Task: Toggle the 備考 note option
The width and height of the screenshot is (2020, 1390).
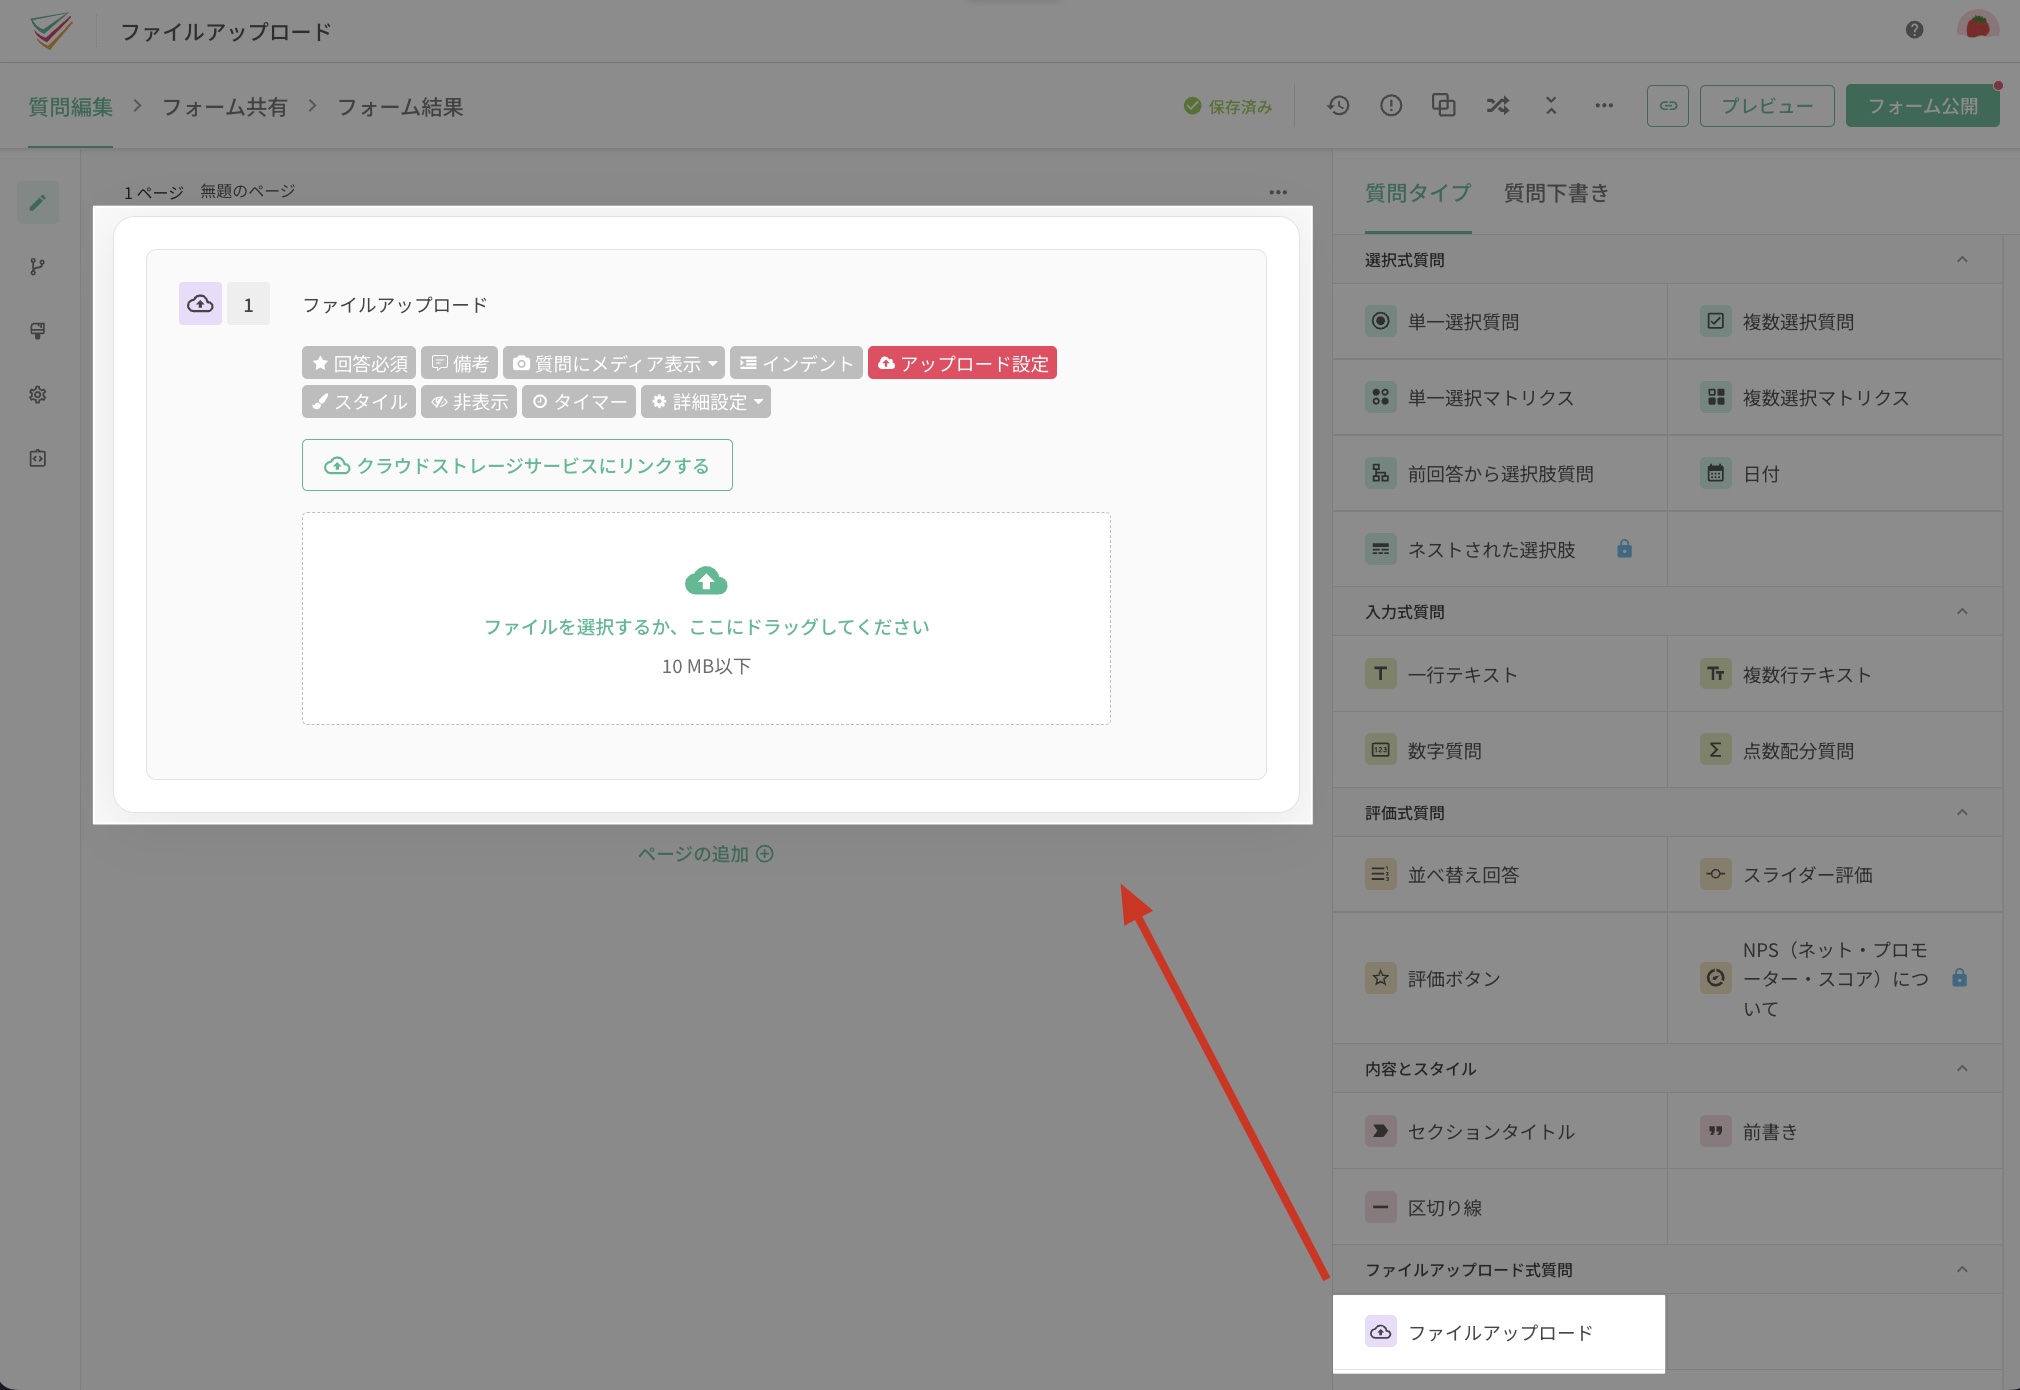Action: pos(460,363)
